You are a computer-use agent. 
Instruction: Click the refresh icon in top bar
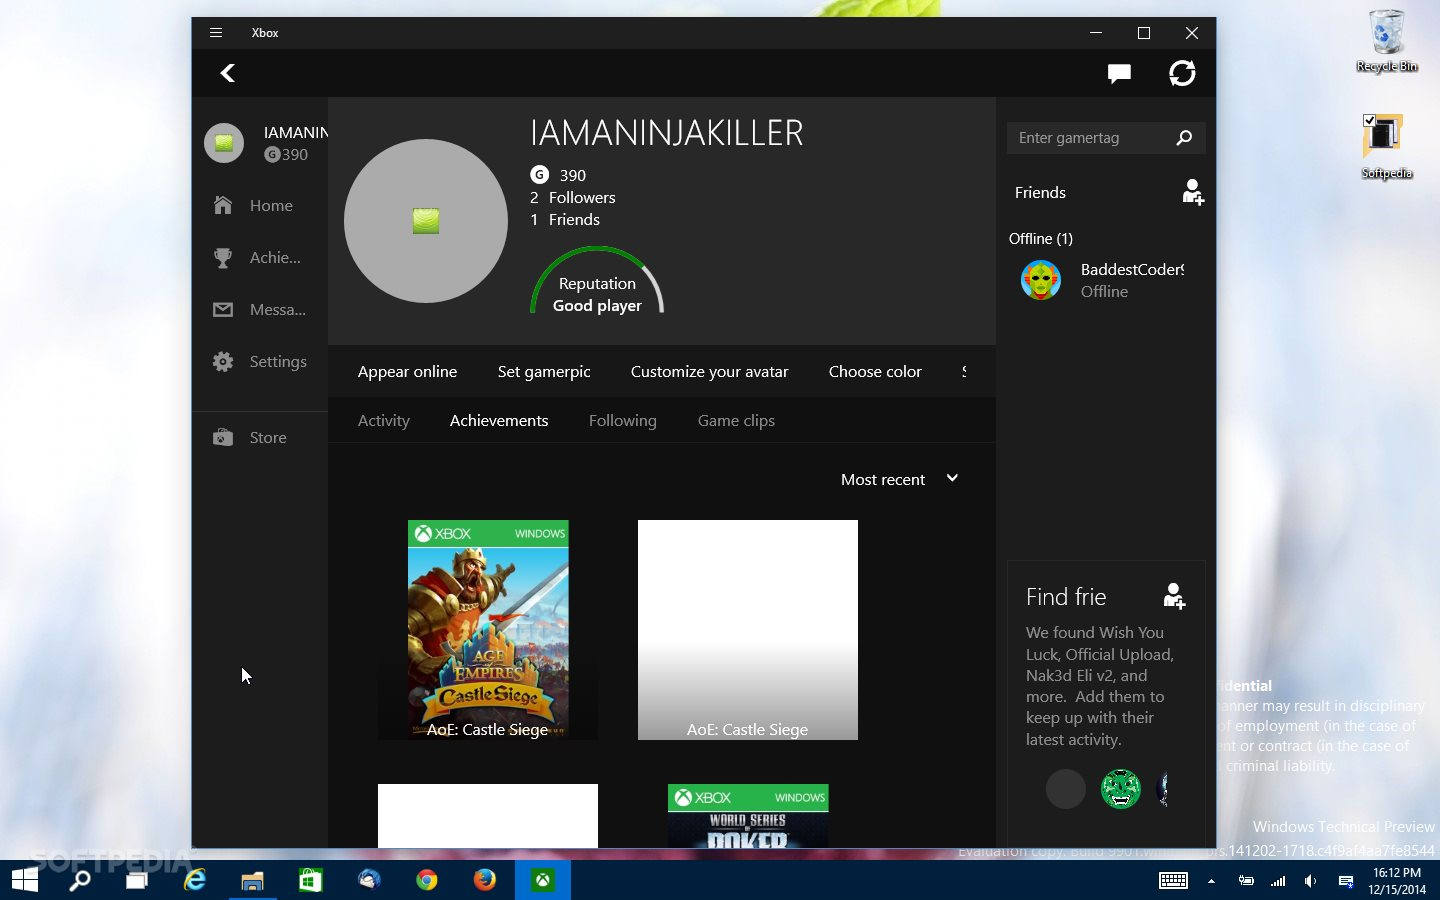click(x=1182, y=73)
